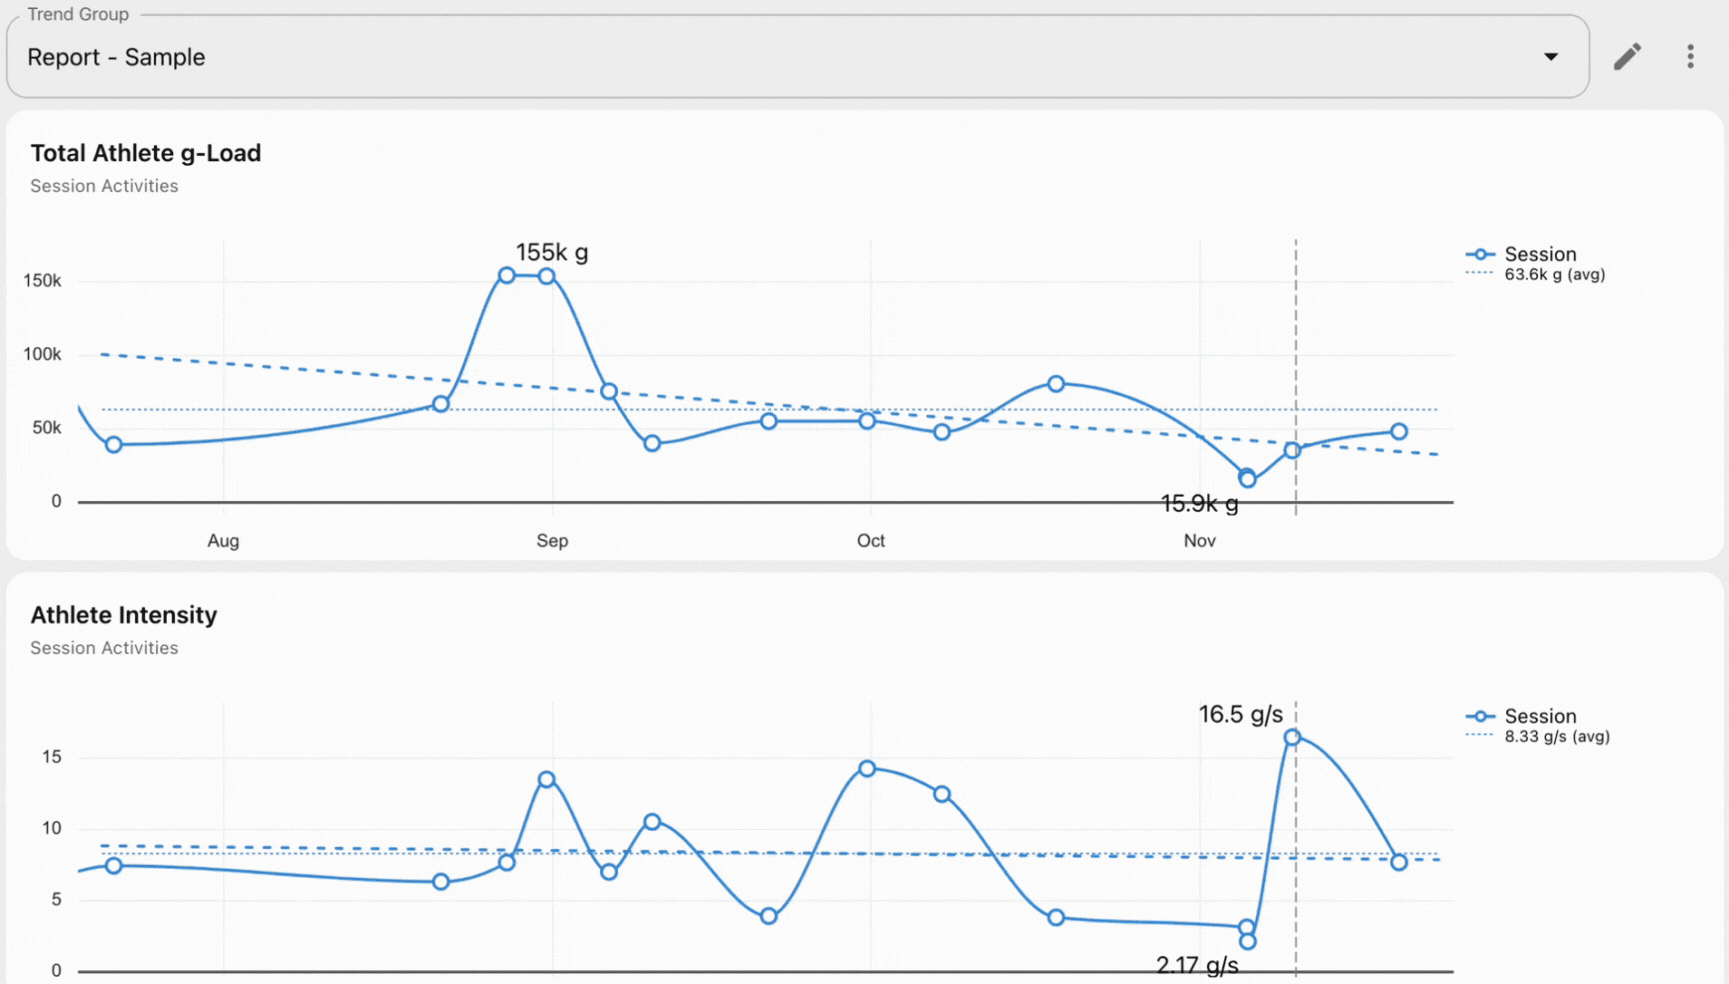
Task: Click the Nov label on the g-Load axis
Action: coord(1200,541)
